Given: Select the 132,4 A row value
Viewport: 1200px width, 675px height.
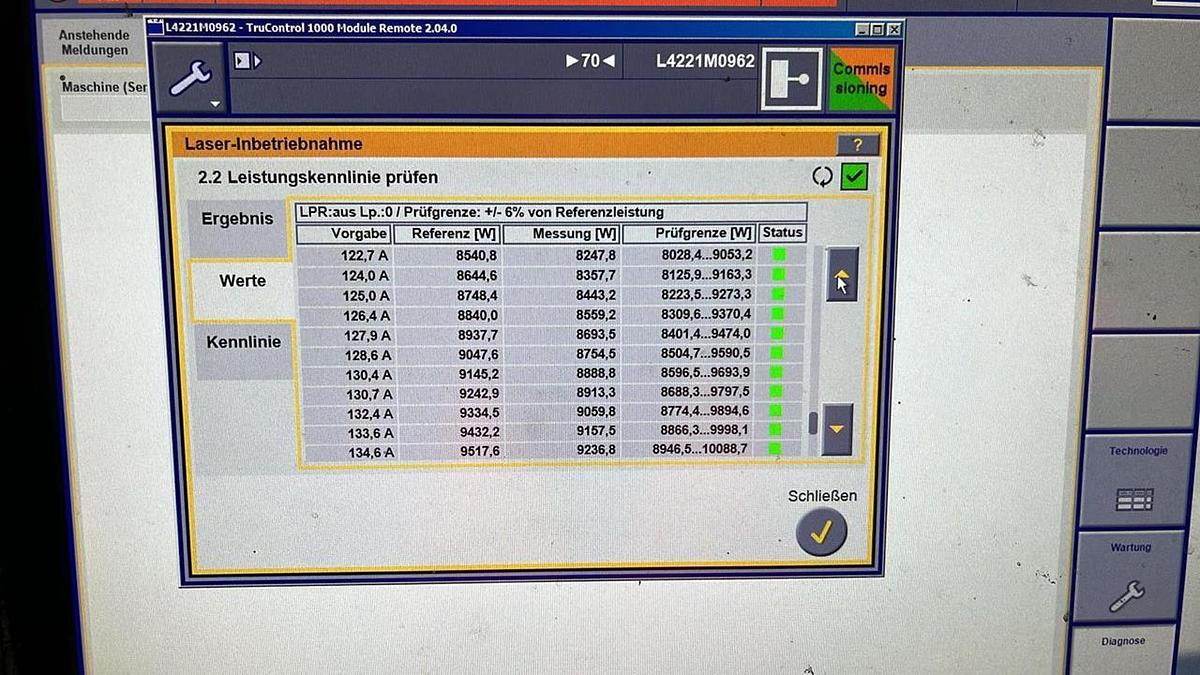Looking at the screenshot, I should (x=370, y=414).
